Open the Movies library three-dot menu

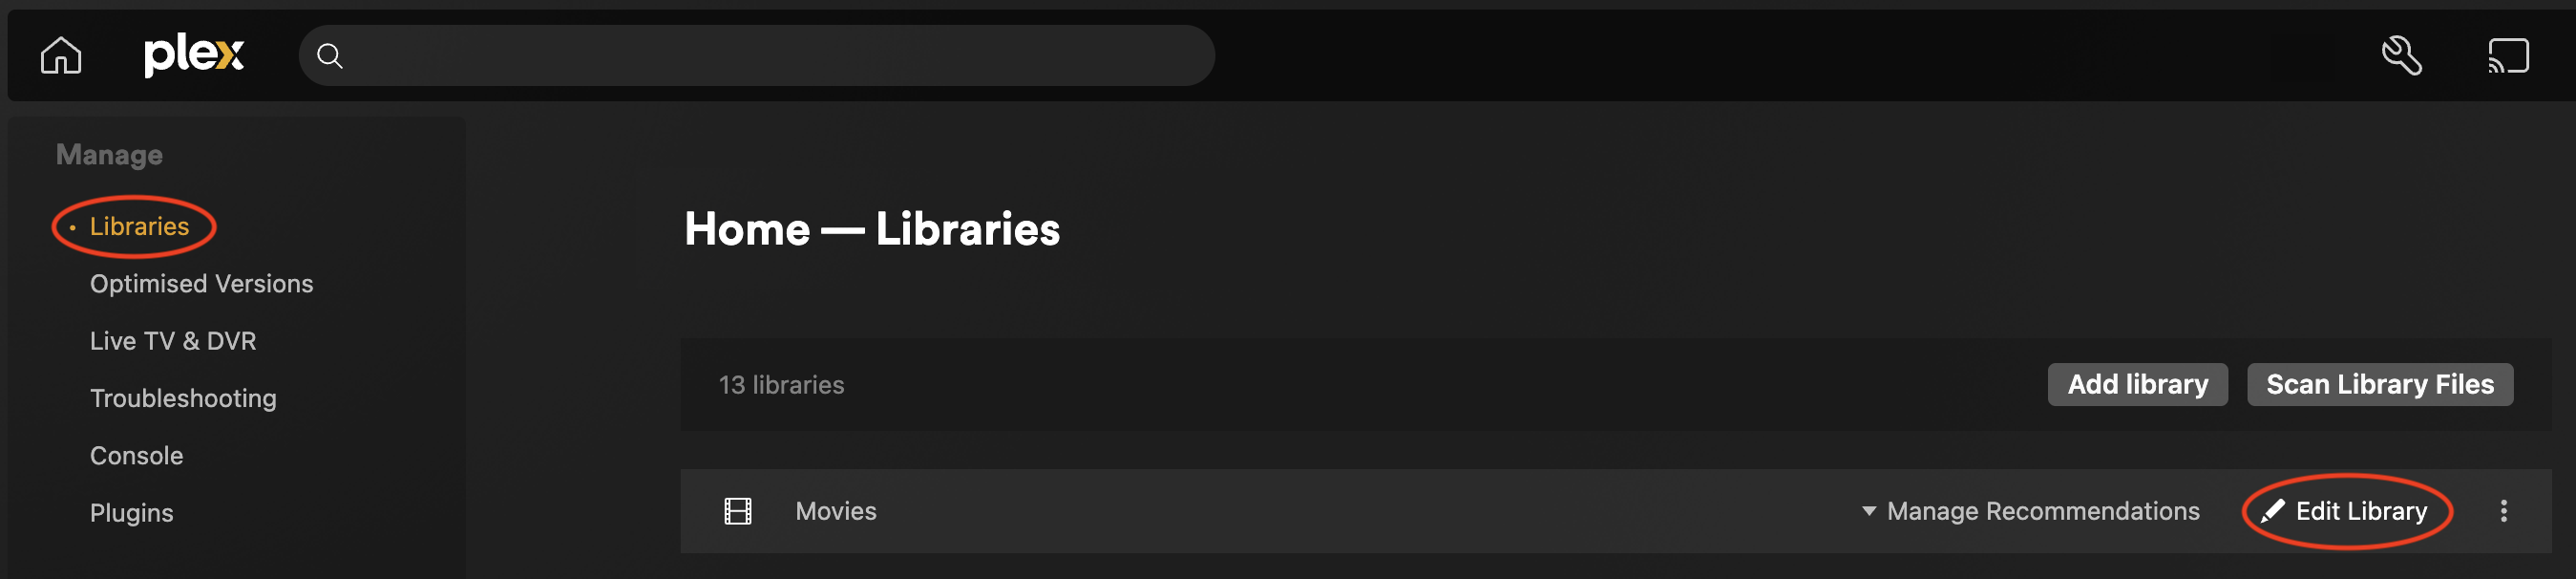[x=2503, y=511]
